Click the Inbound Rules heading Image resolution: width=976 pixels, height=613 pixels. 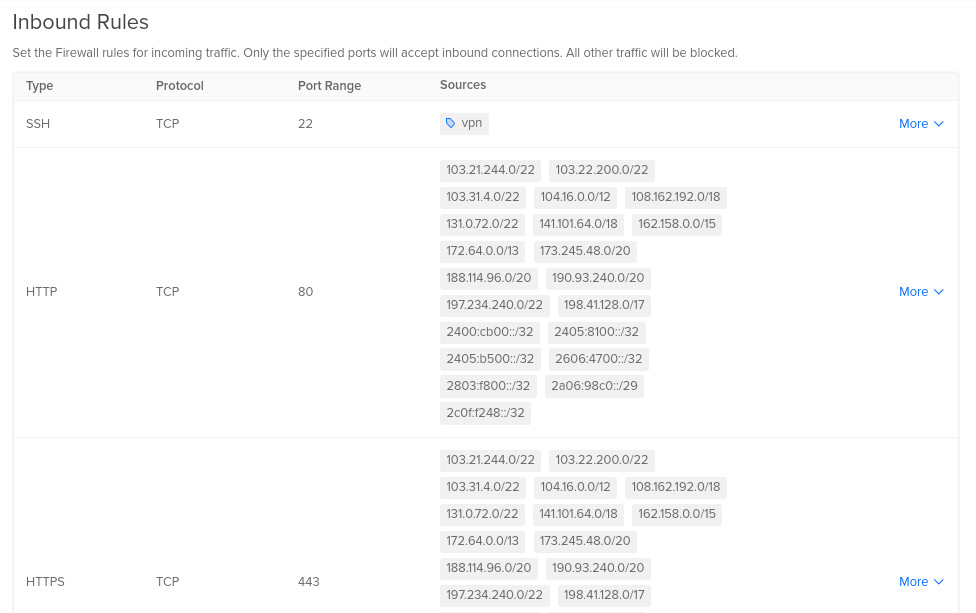[x=80, y=22]
